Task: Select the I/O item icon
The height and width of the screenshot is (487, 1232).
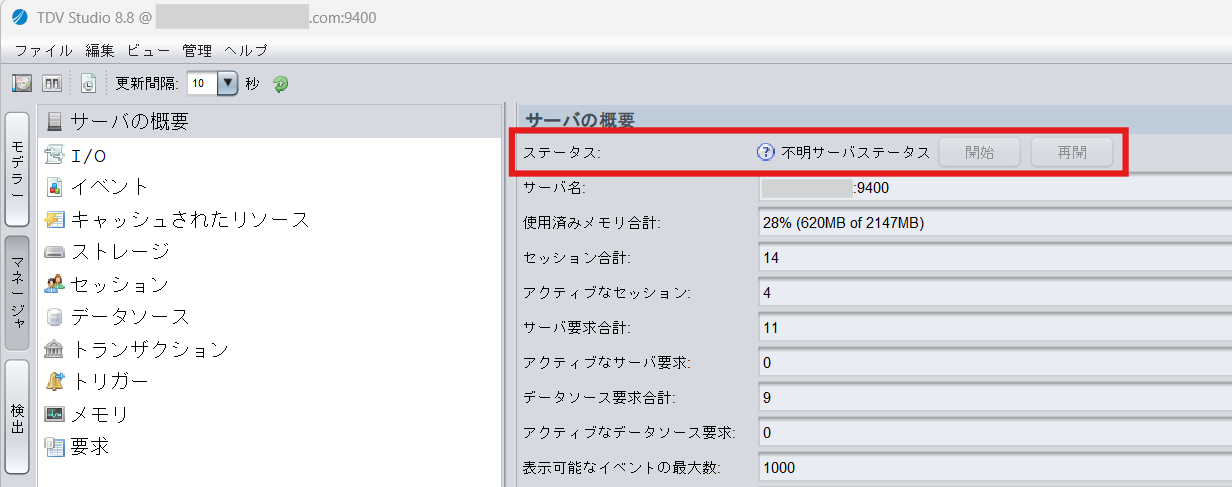Action: pyautogui.click(x=55, y=155)
